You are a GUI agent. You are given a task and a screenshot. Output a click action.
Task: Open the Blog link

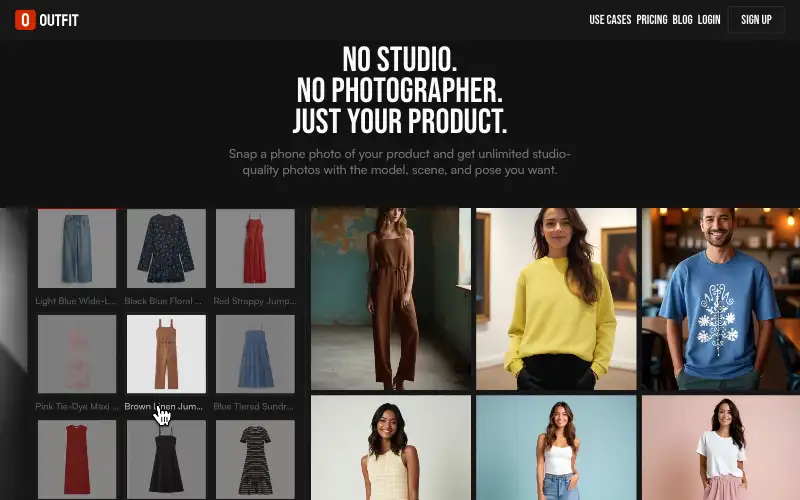pos(682,20)
